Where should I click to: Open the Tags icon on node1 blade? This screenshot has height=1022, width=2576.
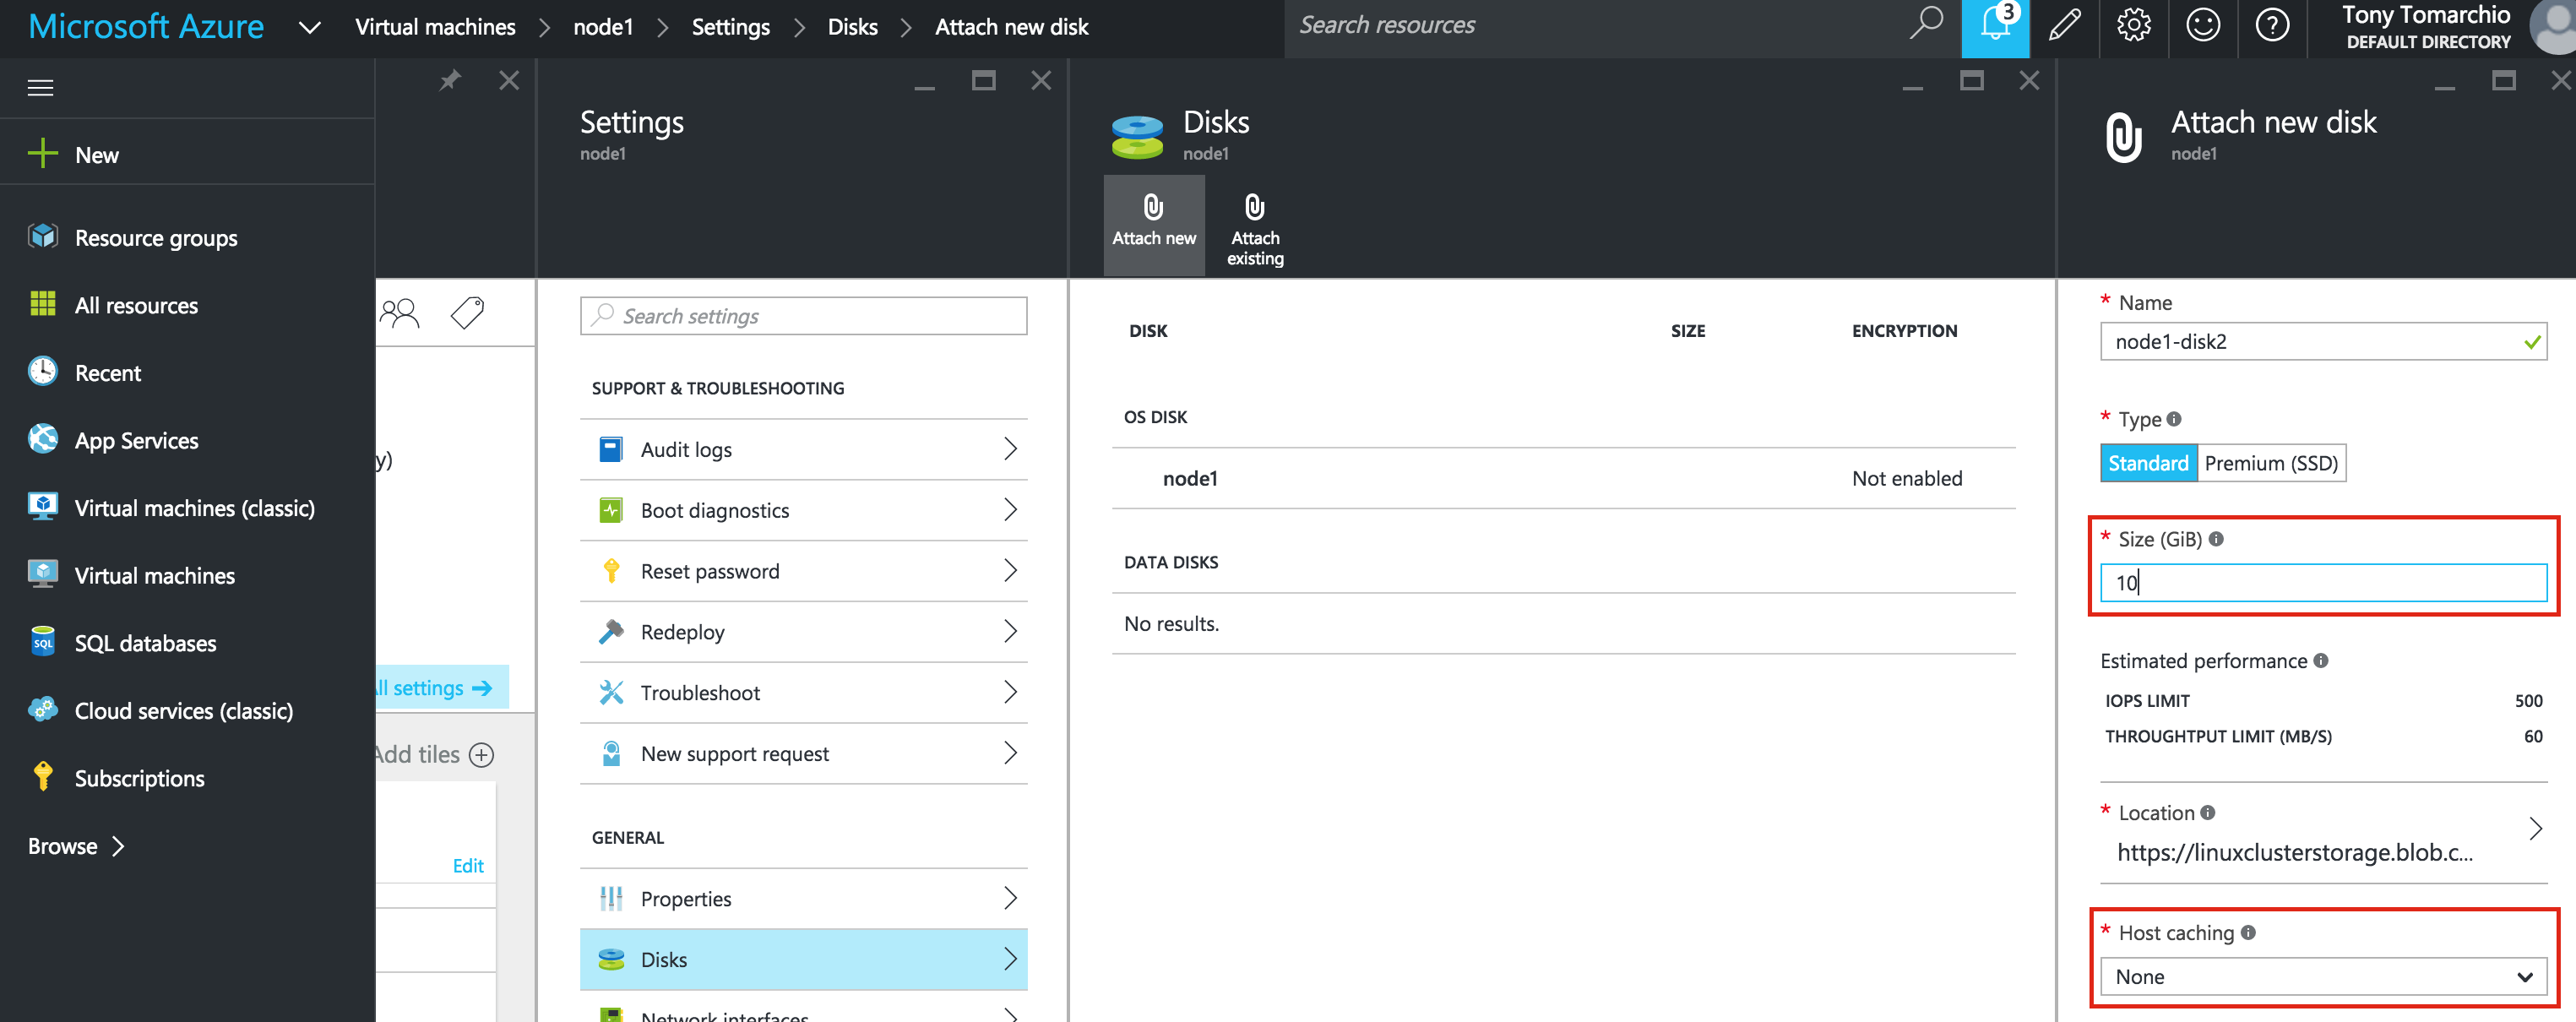point(467,313)
